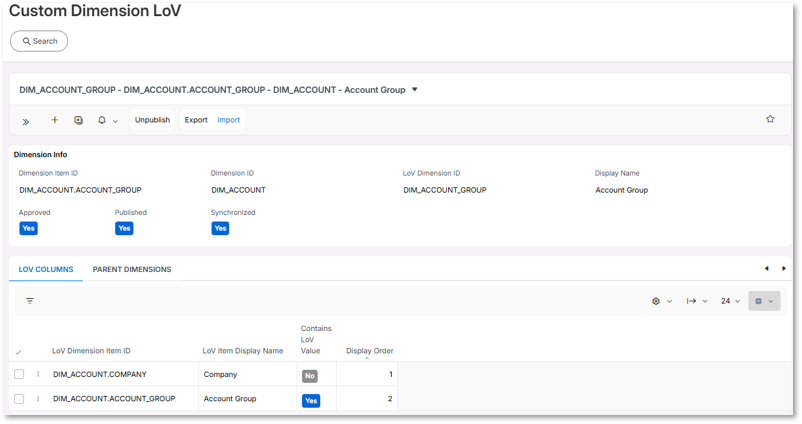Open row menu for DIM_ACCOUNT.COMPANY
802x424 pixels.
[38, 374]
